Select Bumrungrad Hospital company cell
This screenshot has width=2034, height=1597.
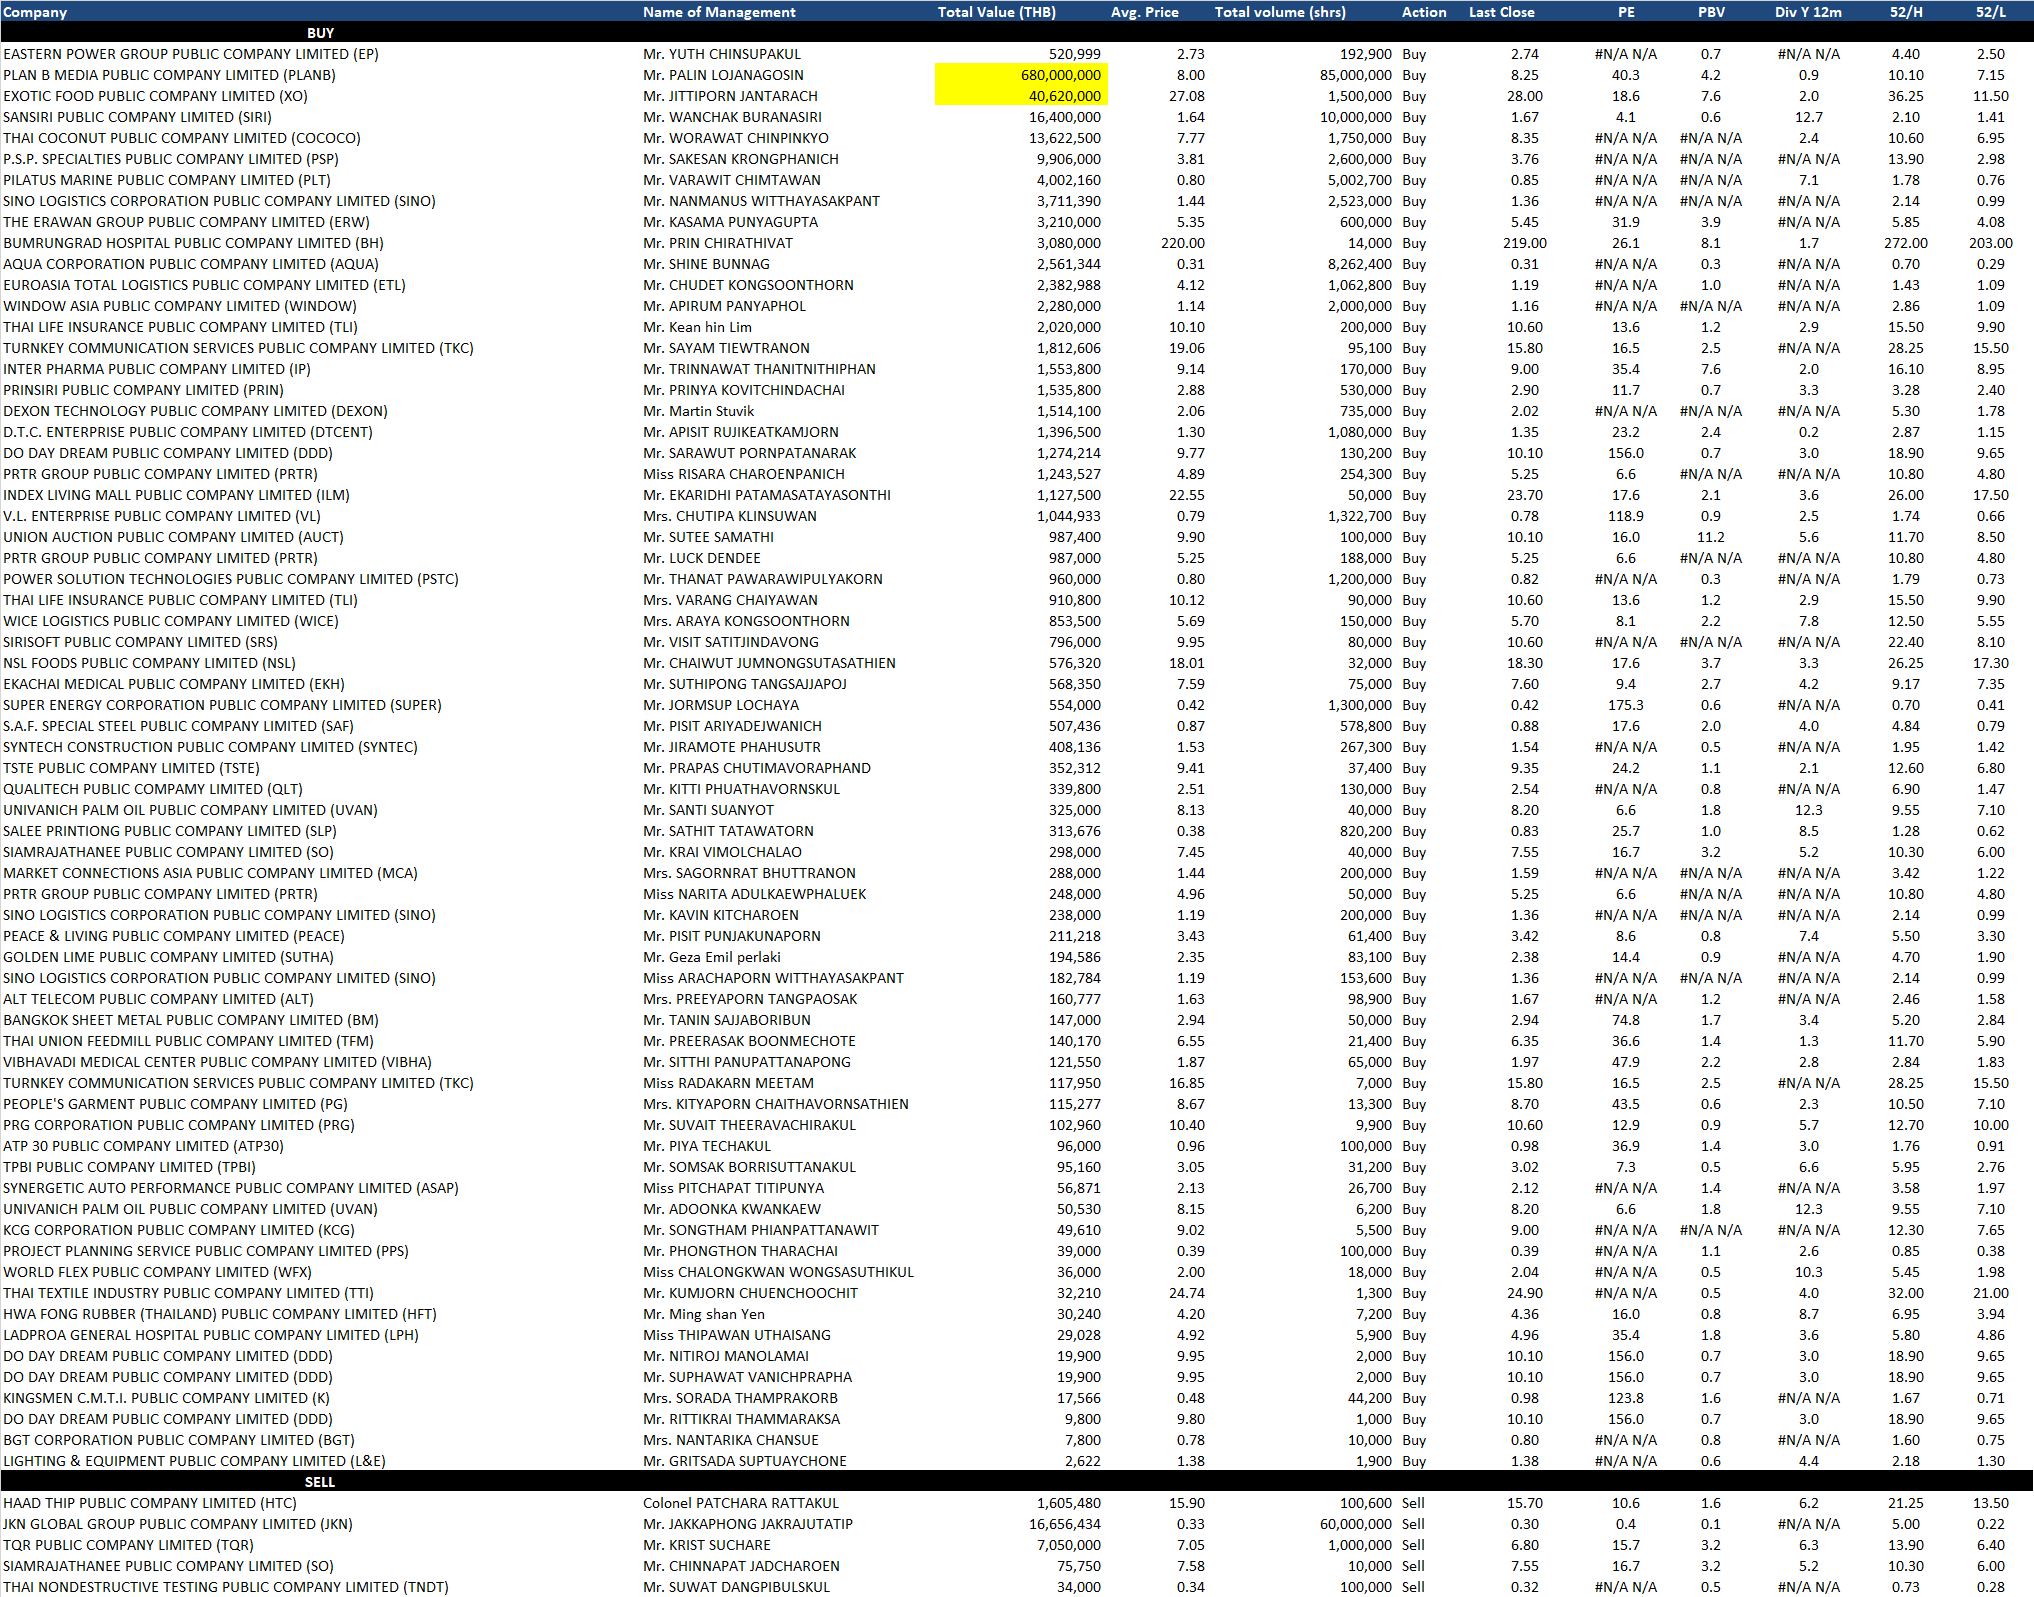(193, 243)
